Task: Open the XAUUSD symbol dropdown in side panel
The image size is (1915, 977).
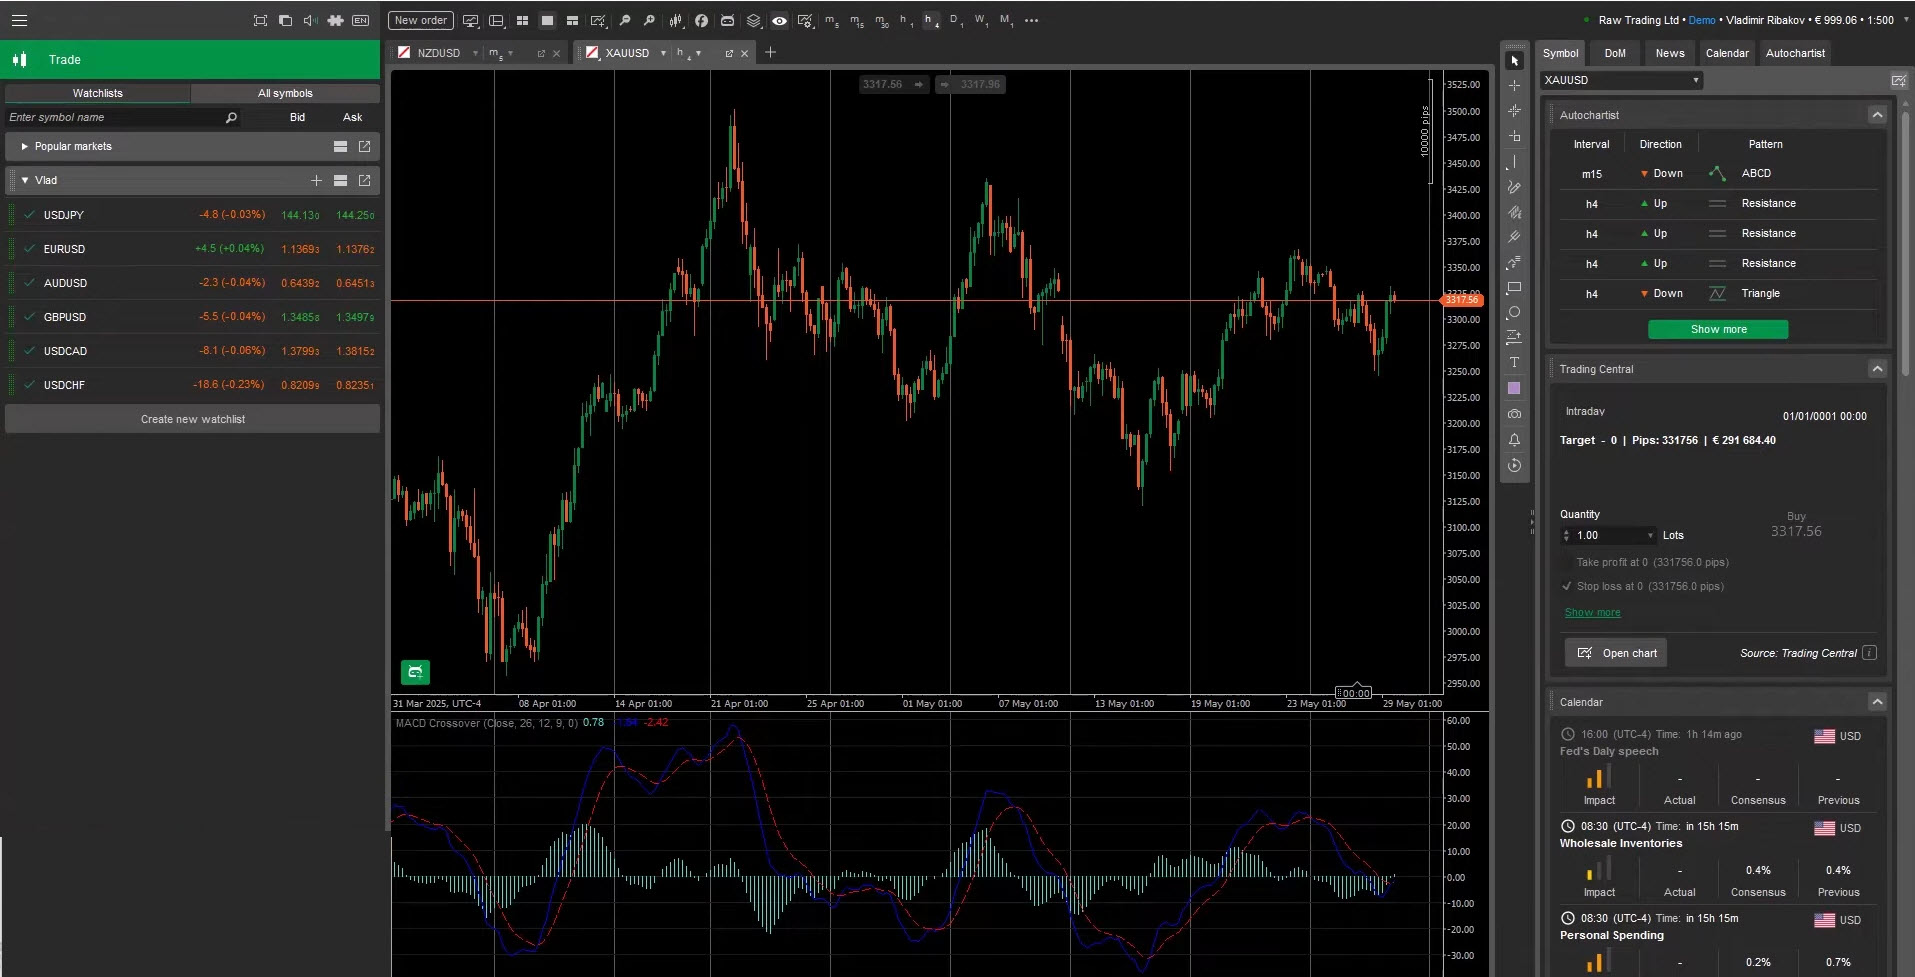Action: pos(1695,80)
